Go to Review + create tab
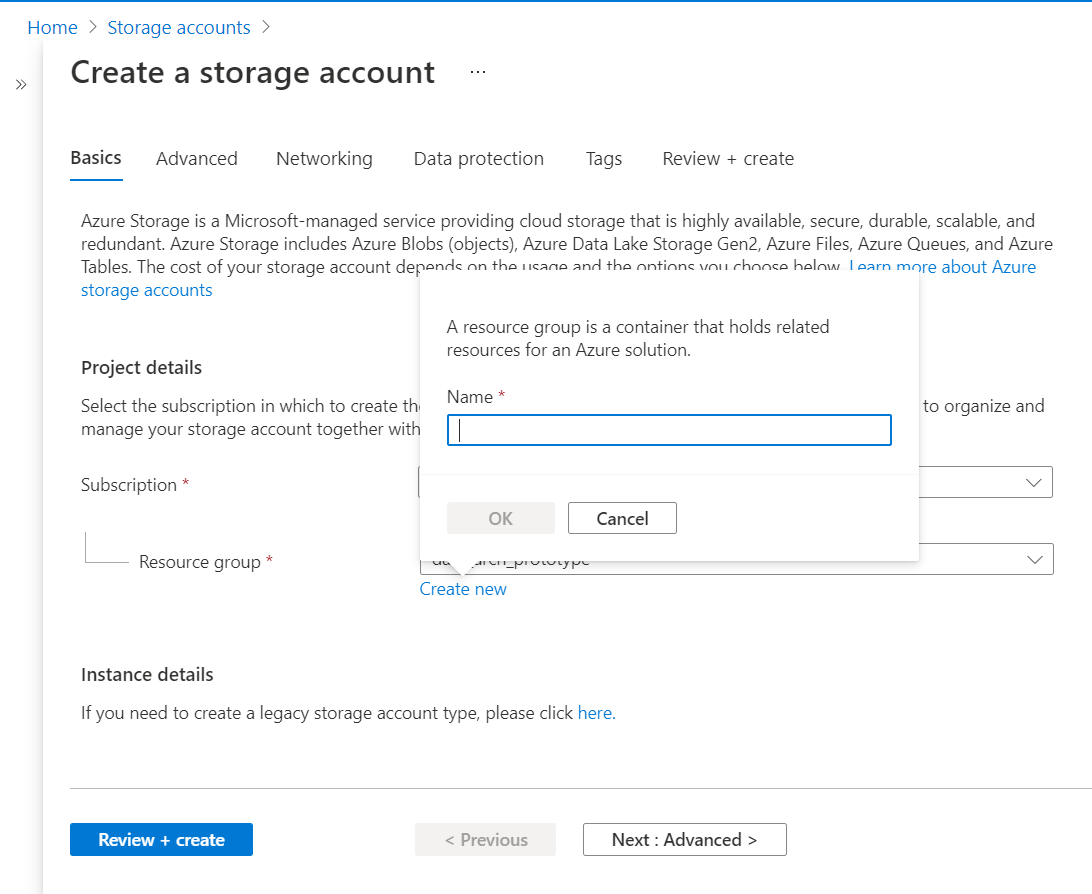Image resolution: width=1092 pixels, height=894 pixels. (728, 159)
